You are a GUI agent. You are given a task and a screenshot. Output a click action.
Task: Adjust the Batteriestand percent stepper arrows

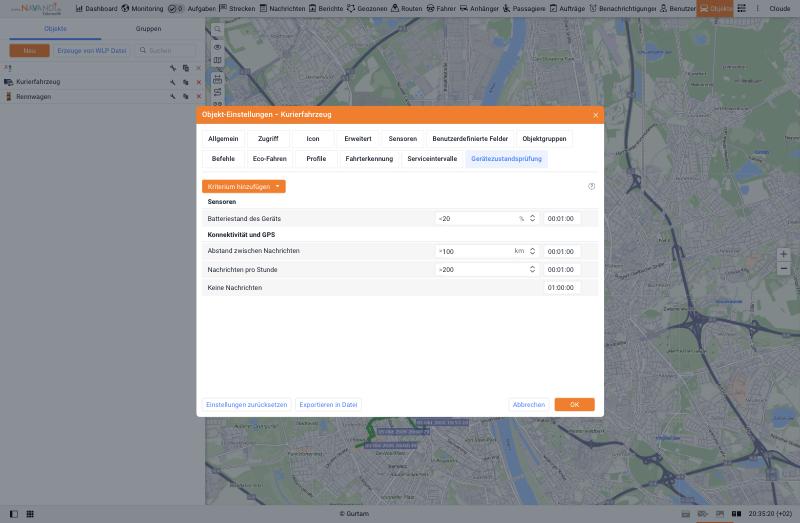point(532,218)
